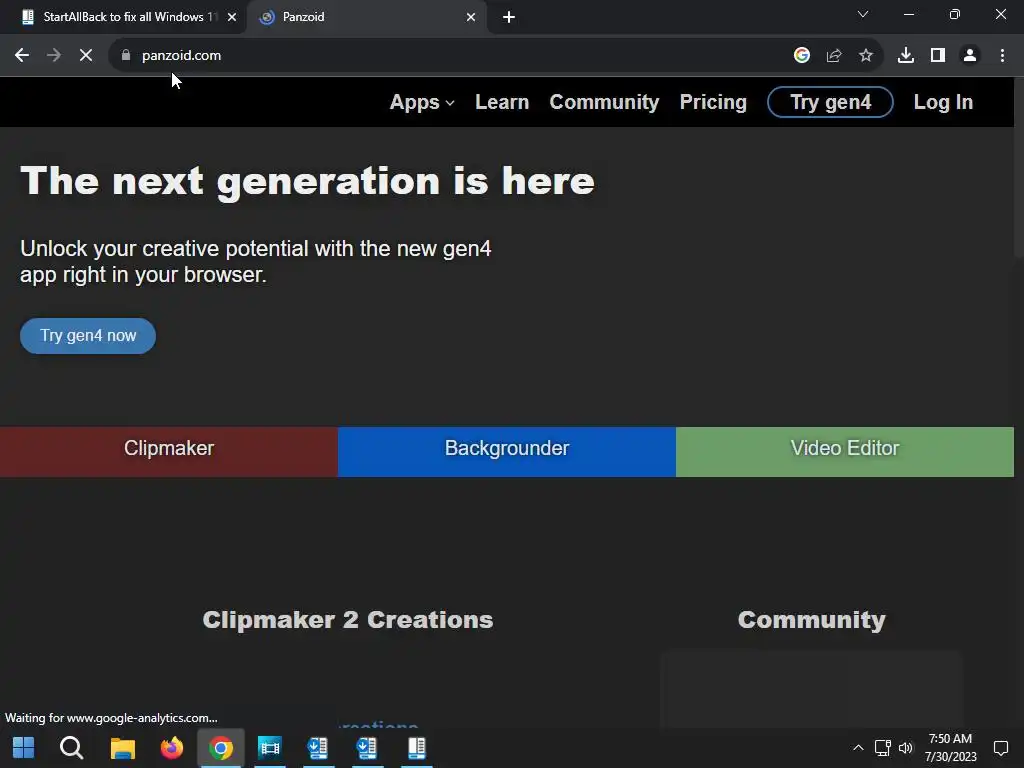Open clock showing 7:50 AM

[950, 748]
